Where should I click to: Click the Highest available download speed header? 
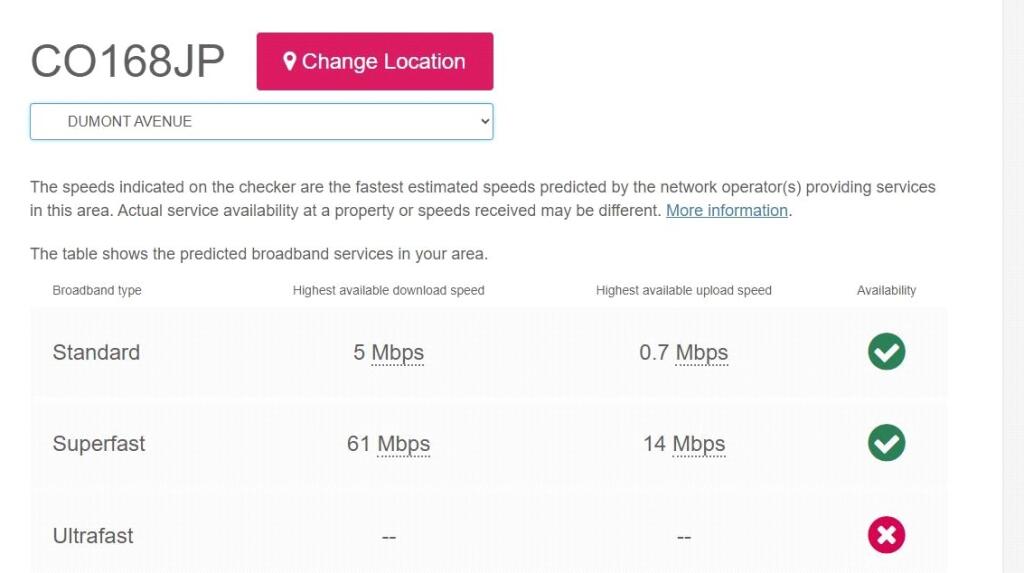[388, 291]
